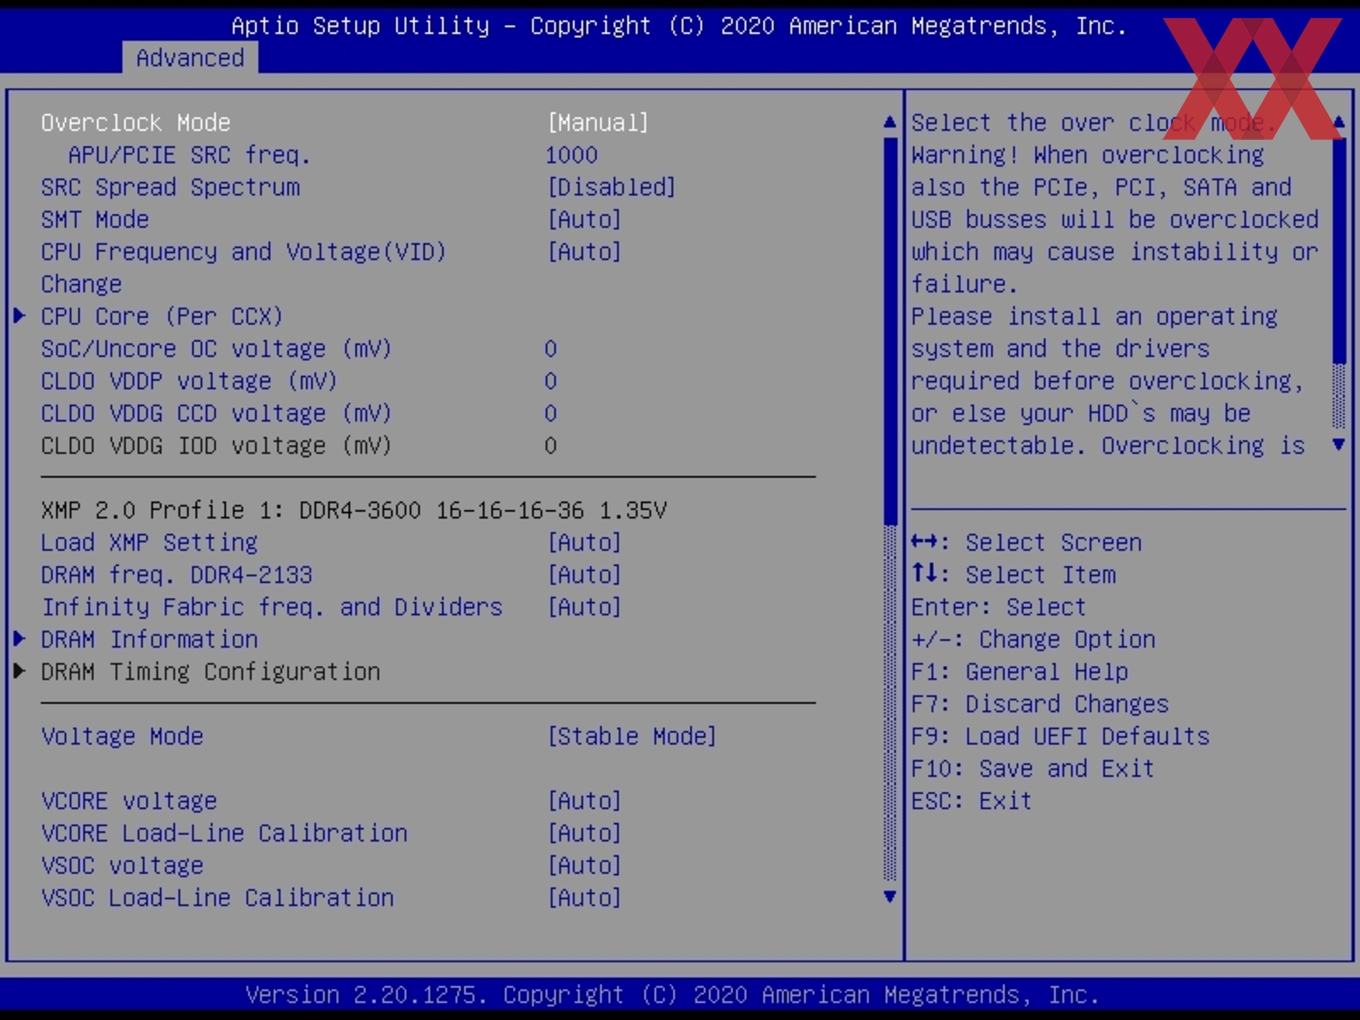This screenshot has height=1020, width=1360.
Task: Change SMT Mode [Auto] value
Action: pos(585,219)
